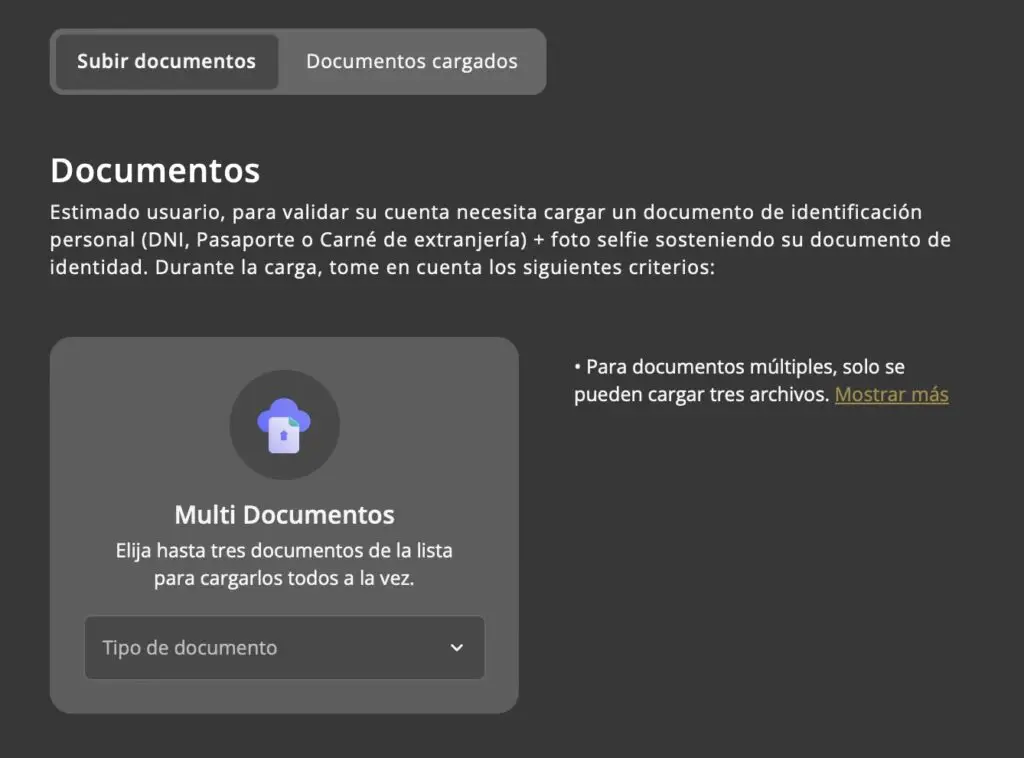Click the Documentos page heading
This screenshot has width=1024, height=758.
click(154, 170)
